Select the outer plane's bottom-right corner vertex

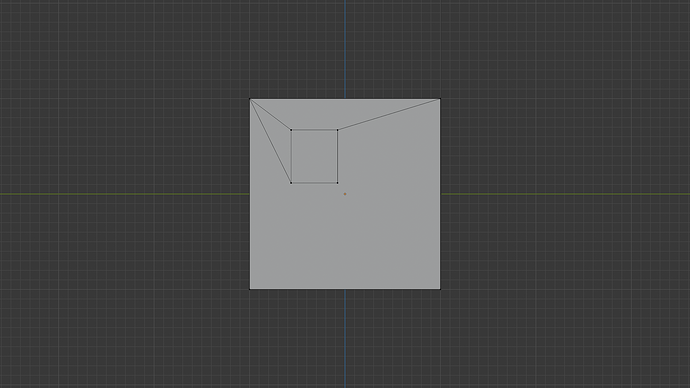click(x=440, y=289)
